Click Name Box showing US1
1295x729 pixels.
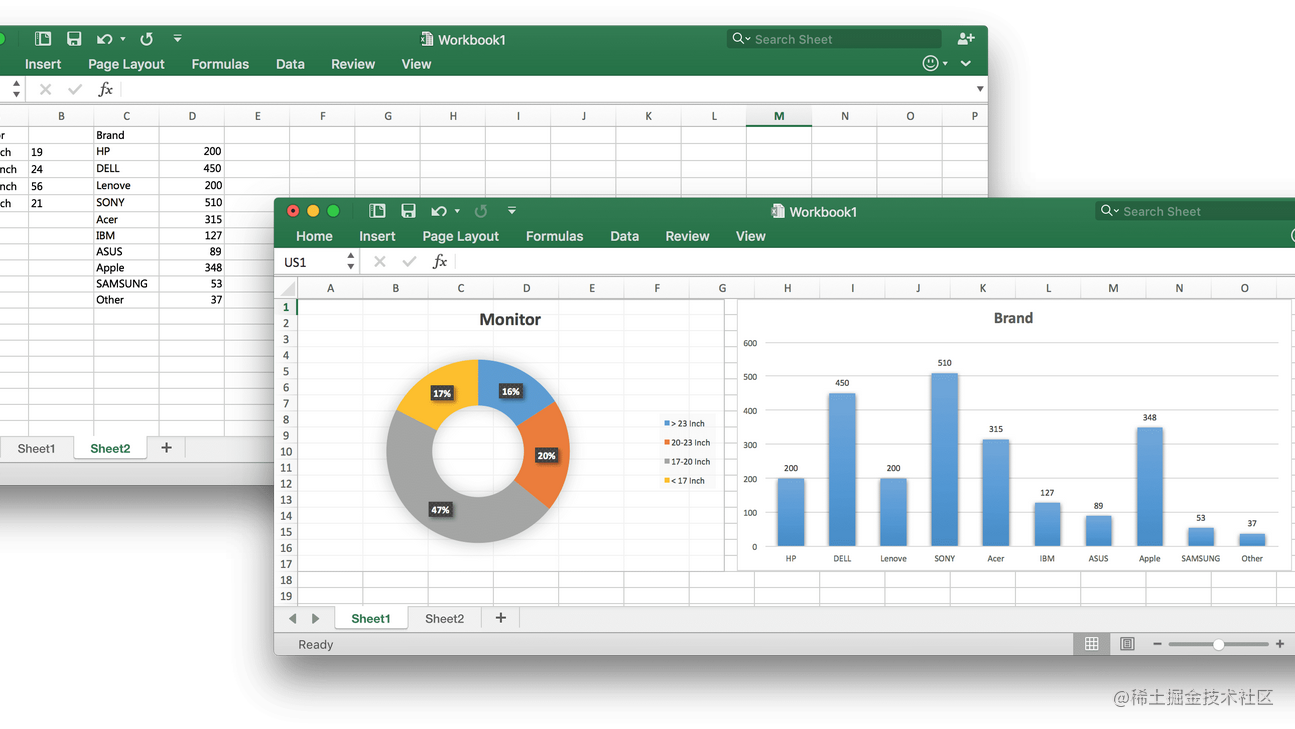pyautogui.click(x=311, y=262)
